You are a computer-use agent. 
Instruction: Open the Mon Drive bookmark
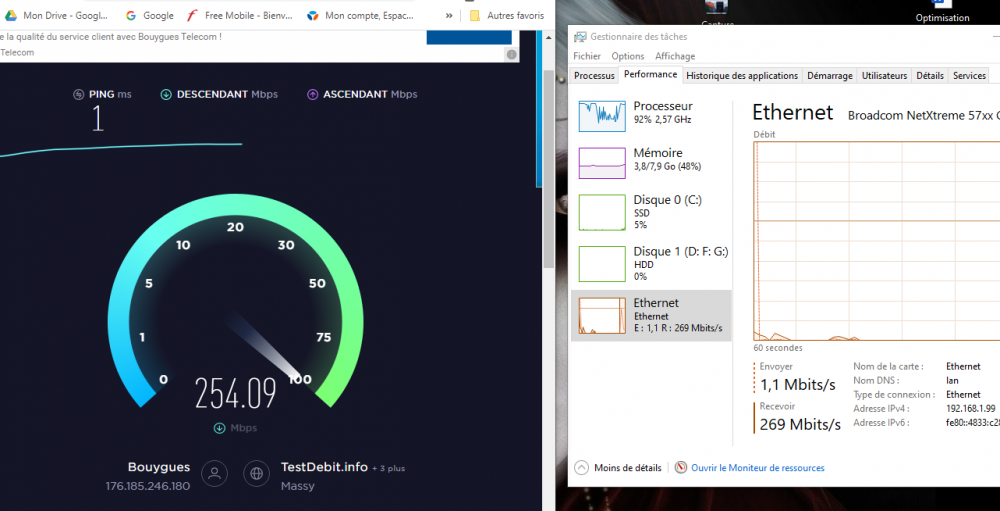(x=58, y=15)
